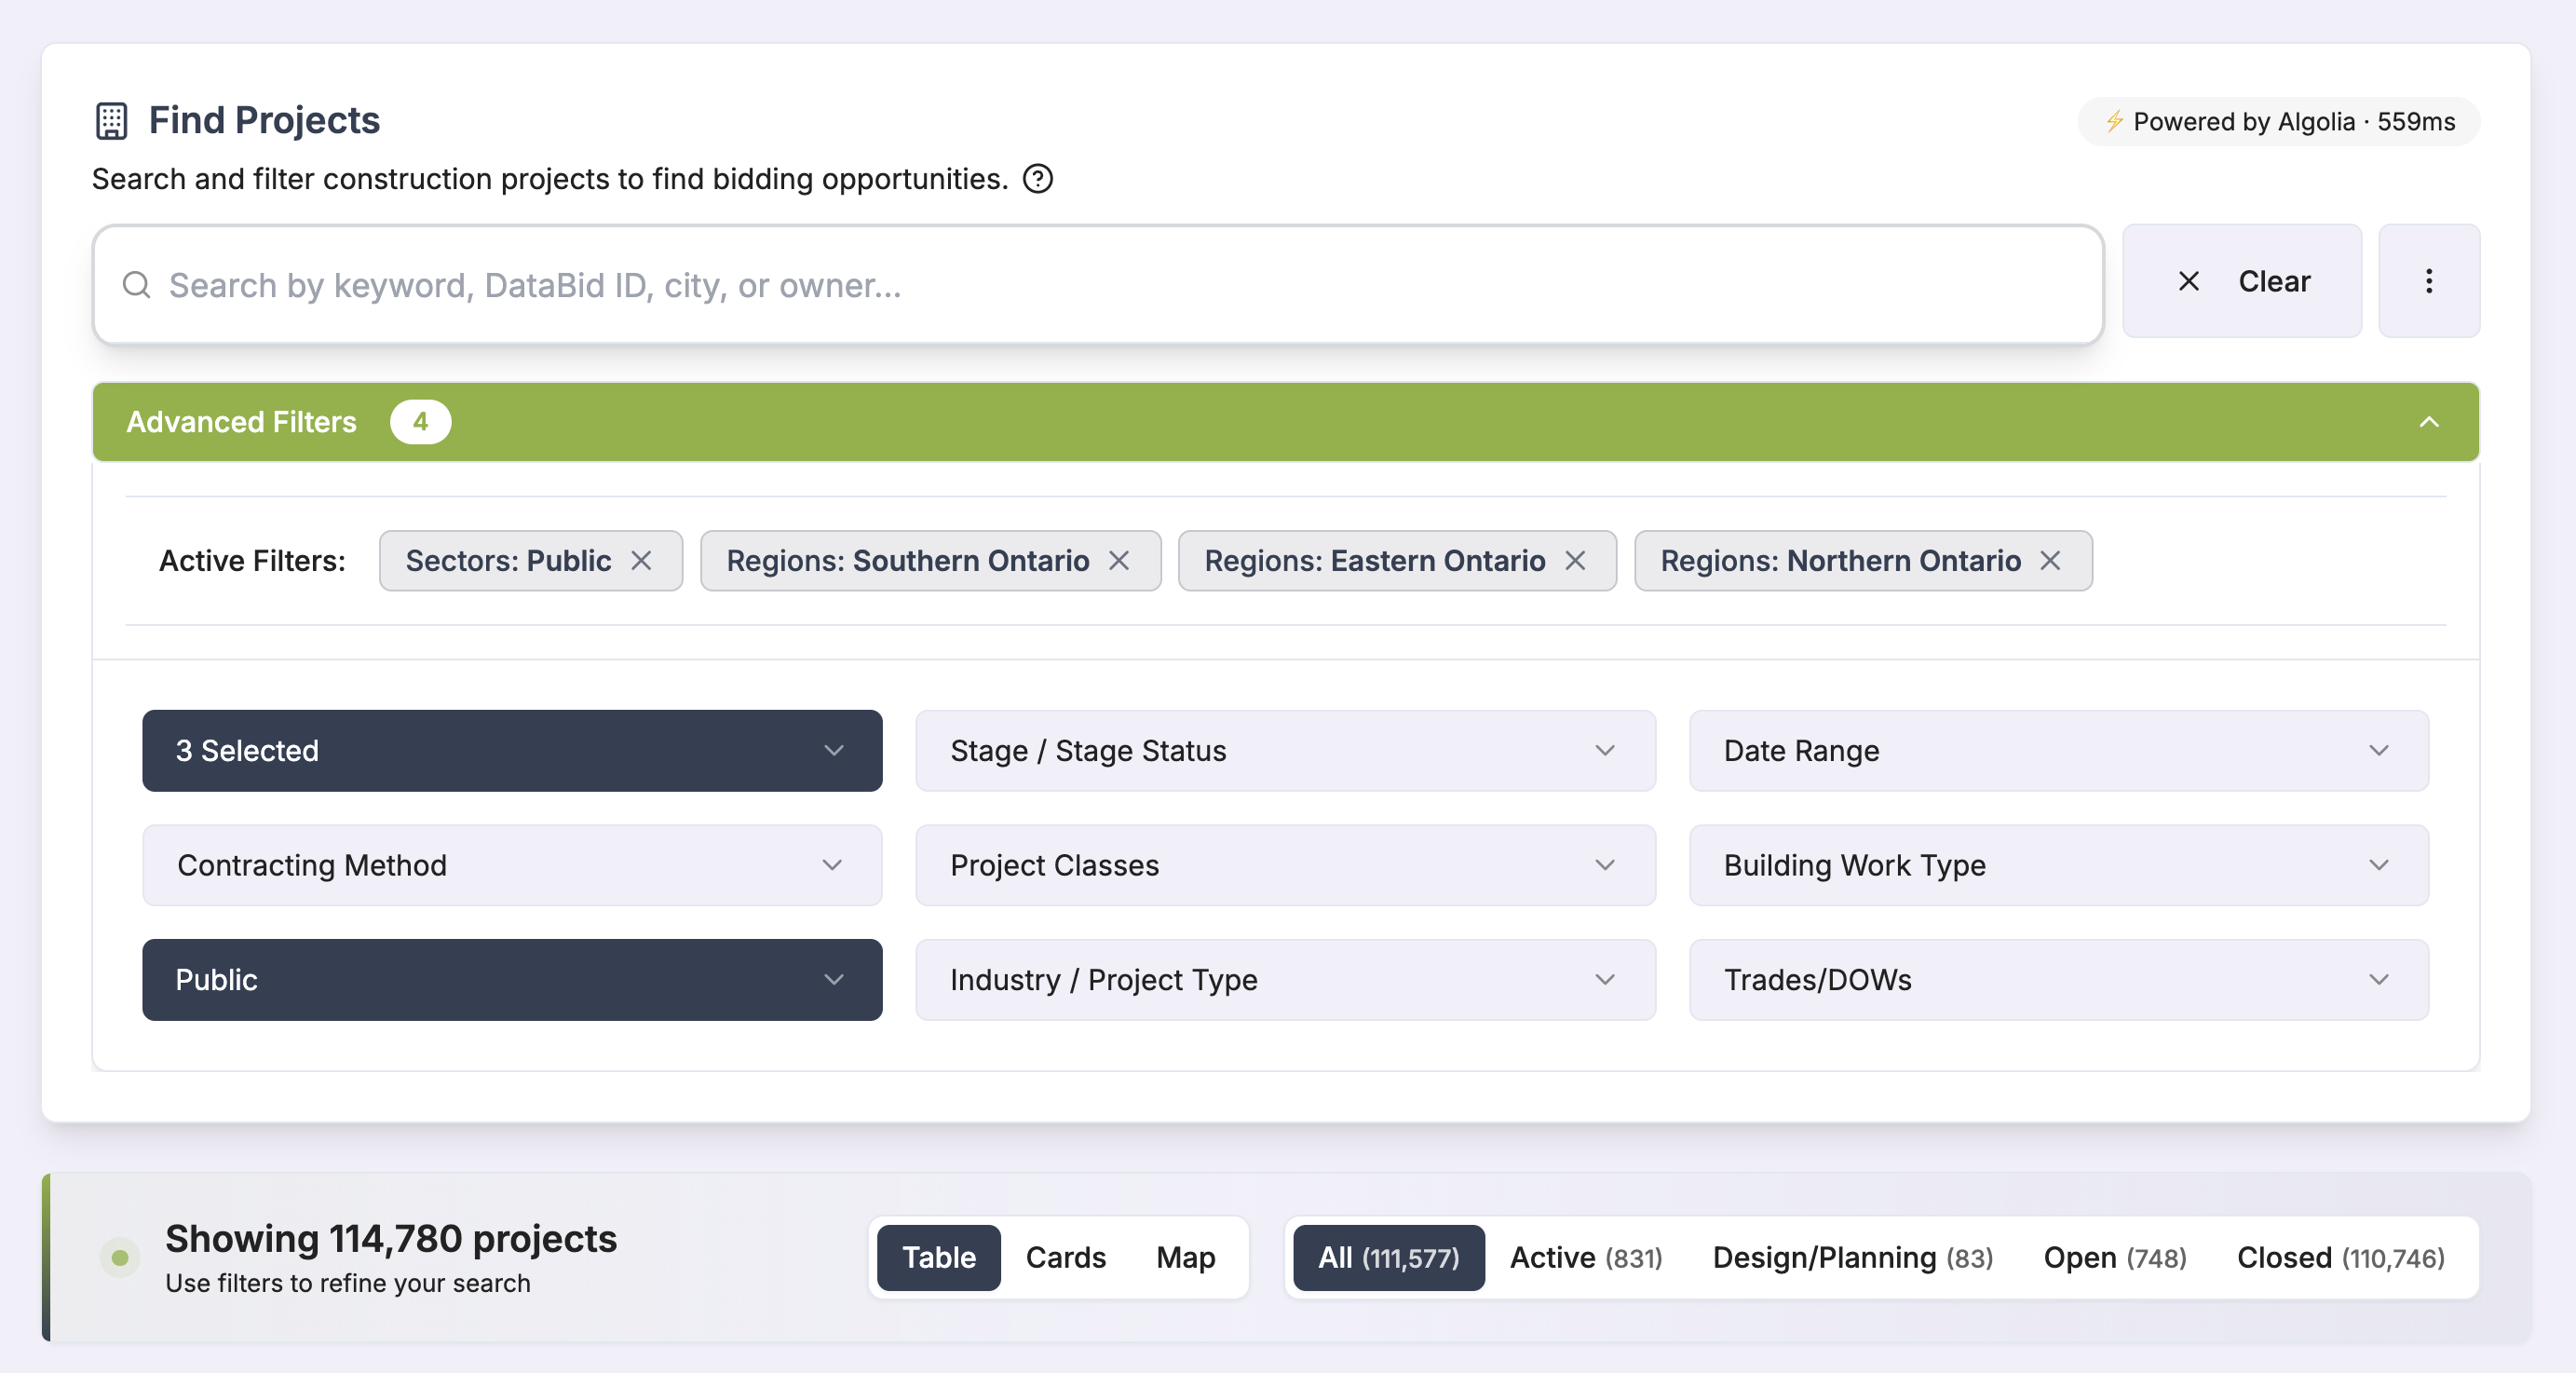Remove the Sectors: Public filter chip
The height and width of the screenshot is (1373, 2576).
(x=641, y=561)
